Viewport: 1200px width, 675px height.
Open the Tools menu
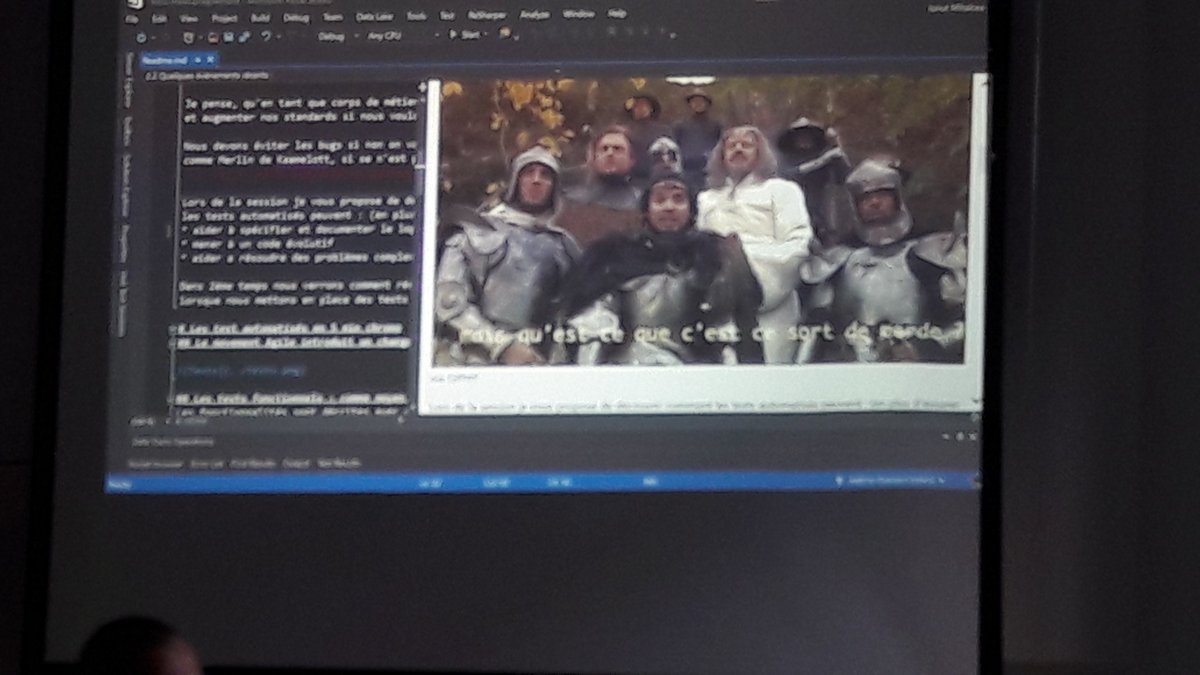click(417, 16)
